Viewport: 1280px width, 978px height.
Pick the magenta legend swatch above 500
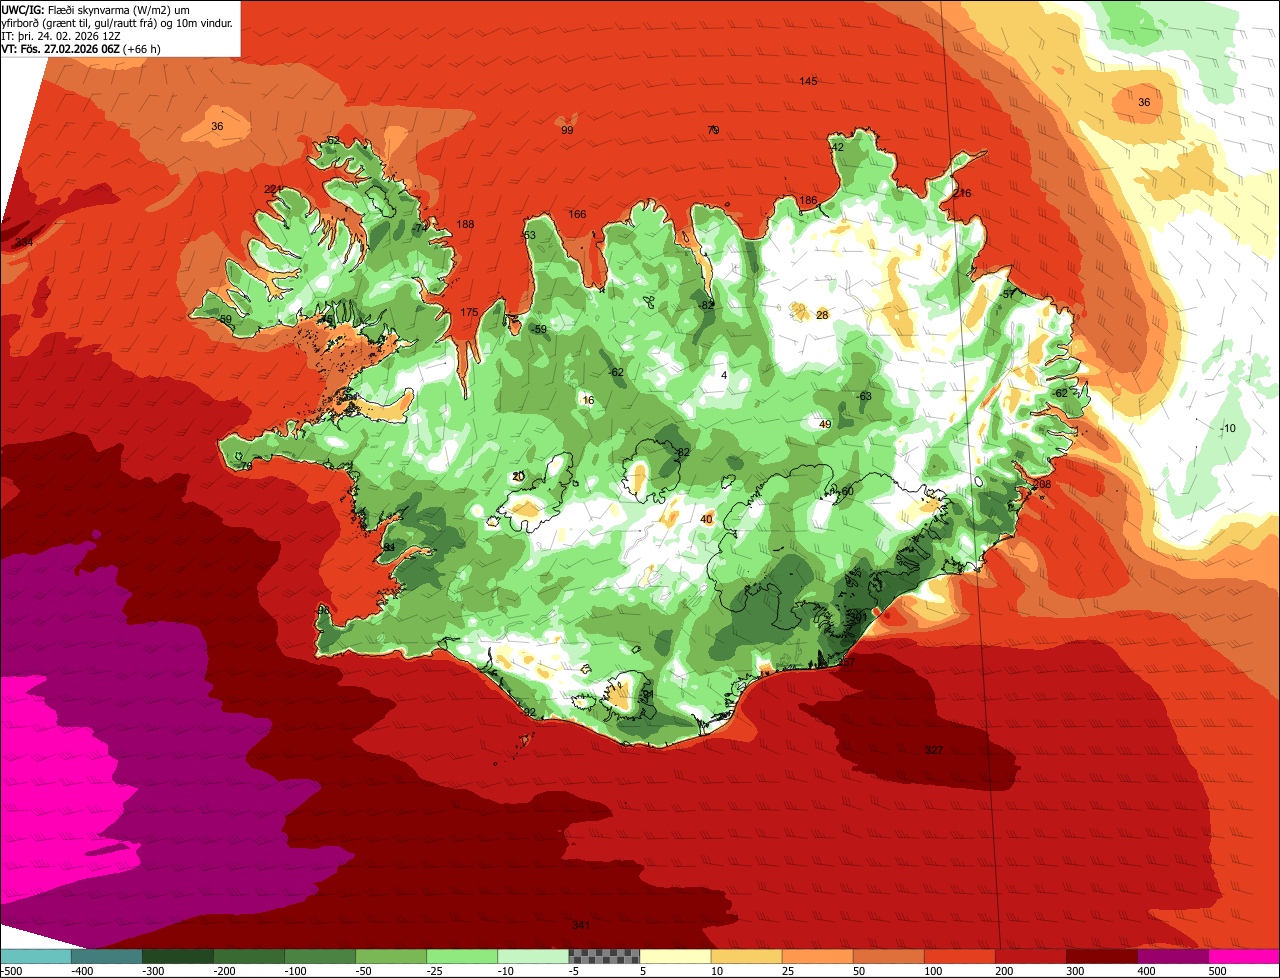1244,956
